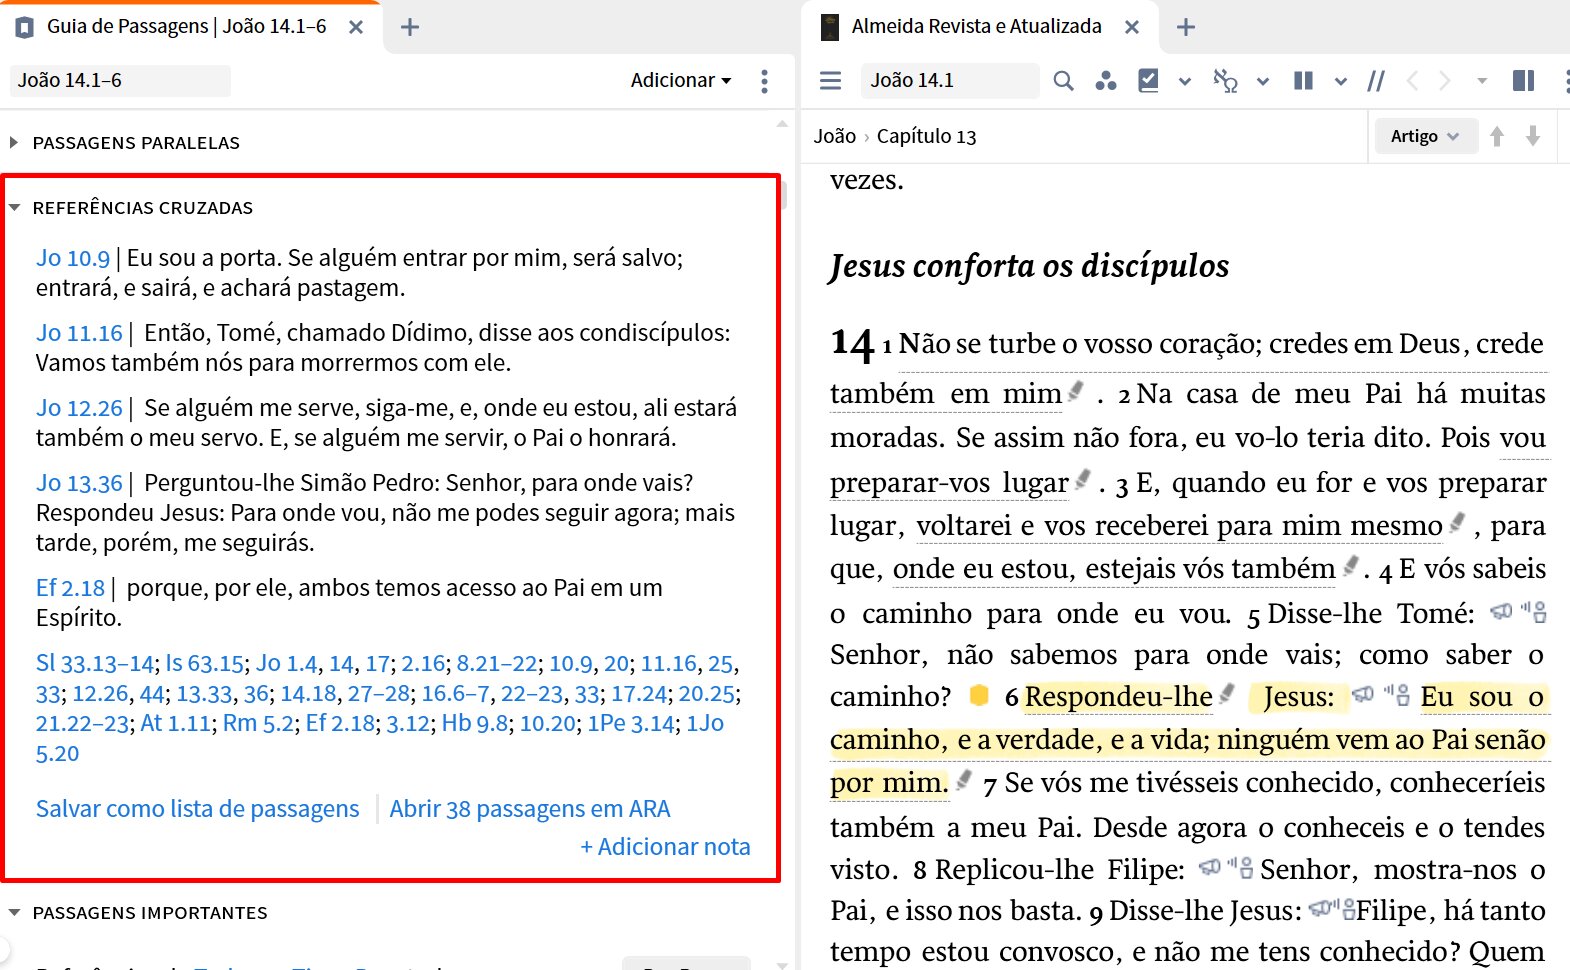This screenshot has height=970, width=1570.
Task: Expand the Passagens Paralelas section
Action: 14,143
